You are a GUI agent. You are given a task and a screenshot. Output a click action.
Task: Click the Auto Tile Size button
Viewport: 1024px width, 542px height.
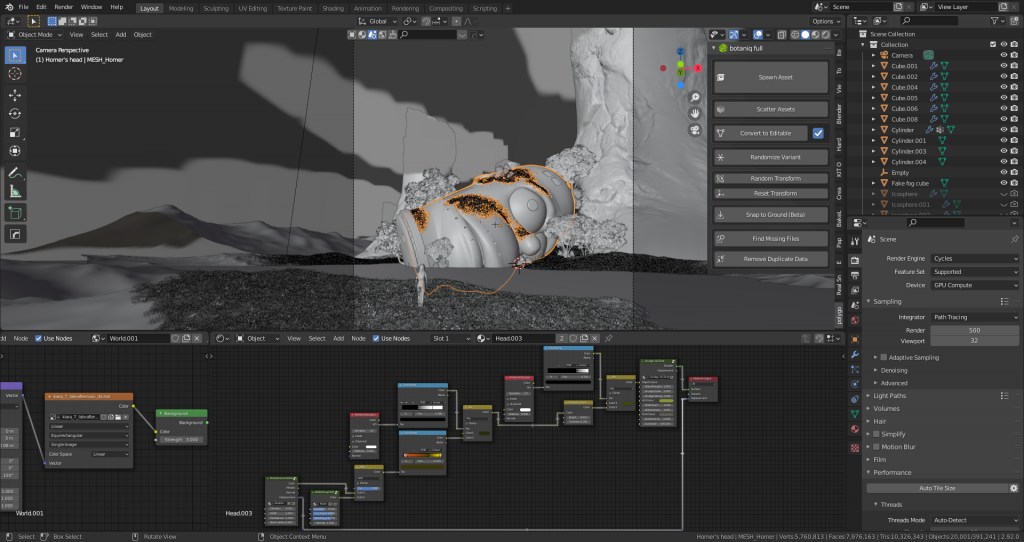pyautogui.click(x=937, y=488)
